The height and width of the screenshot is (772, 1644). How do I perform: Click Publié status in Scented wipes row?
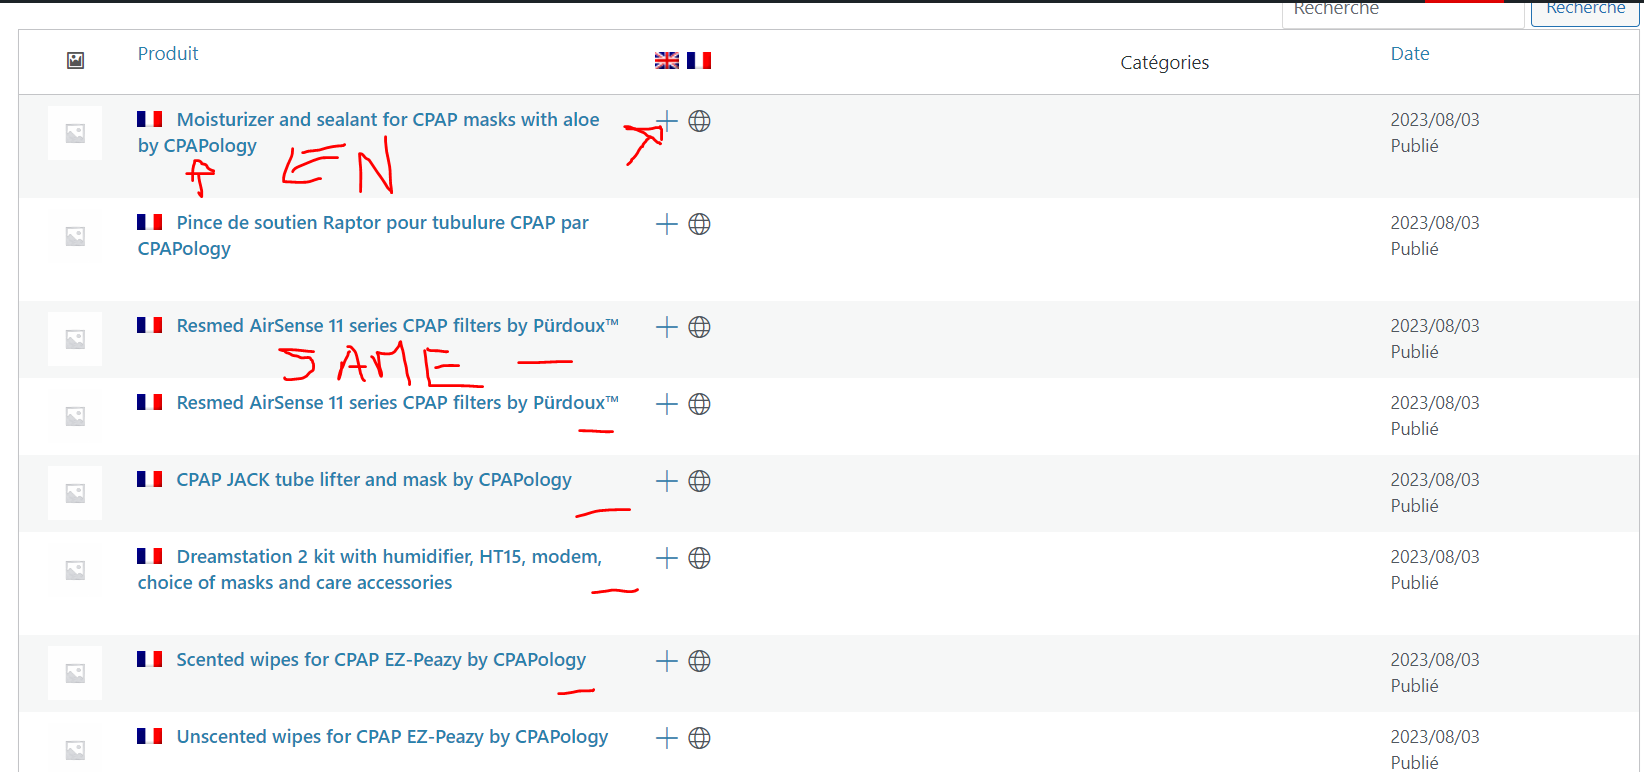(1414, 686)
